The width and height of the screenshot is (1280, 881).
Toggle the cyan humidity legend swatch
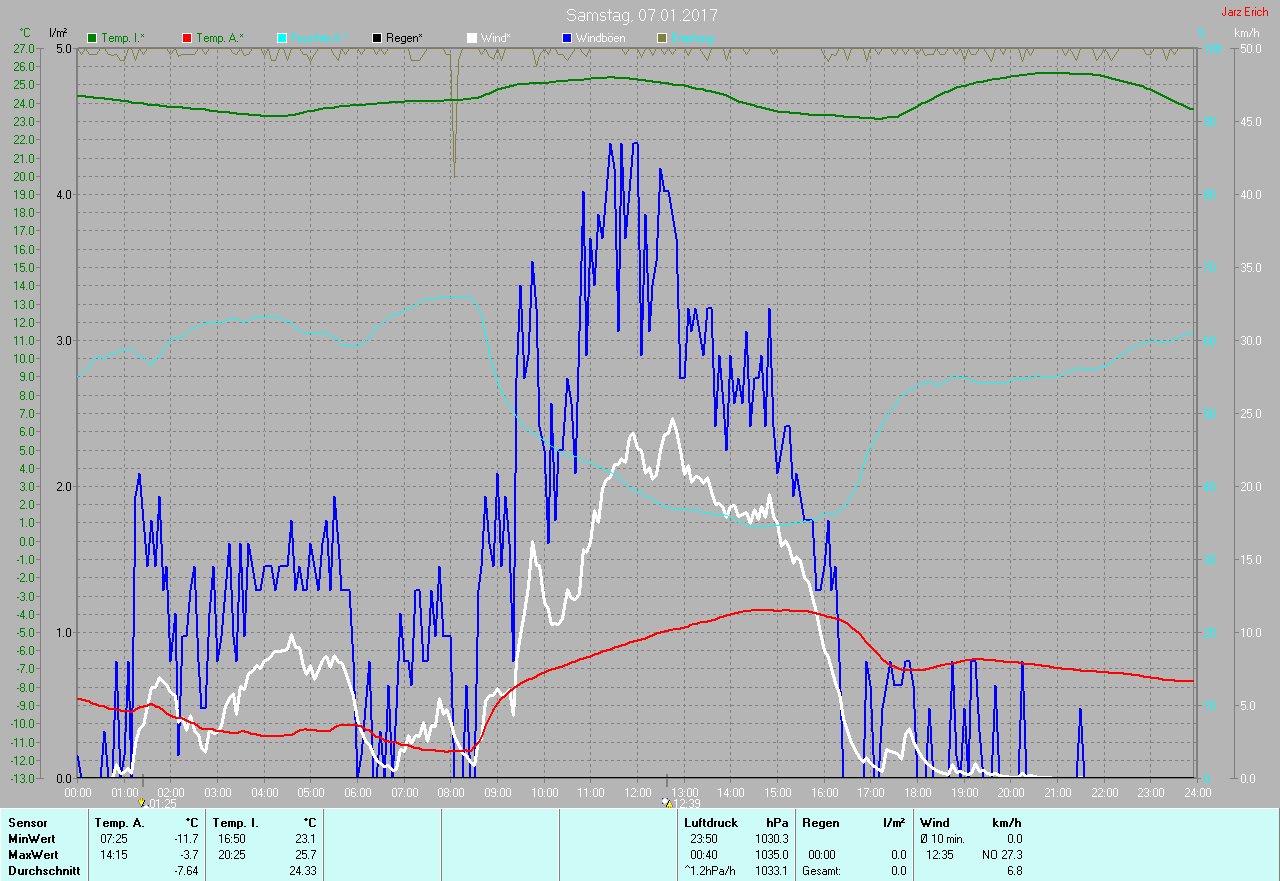pos(282,38)
